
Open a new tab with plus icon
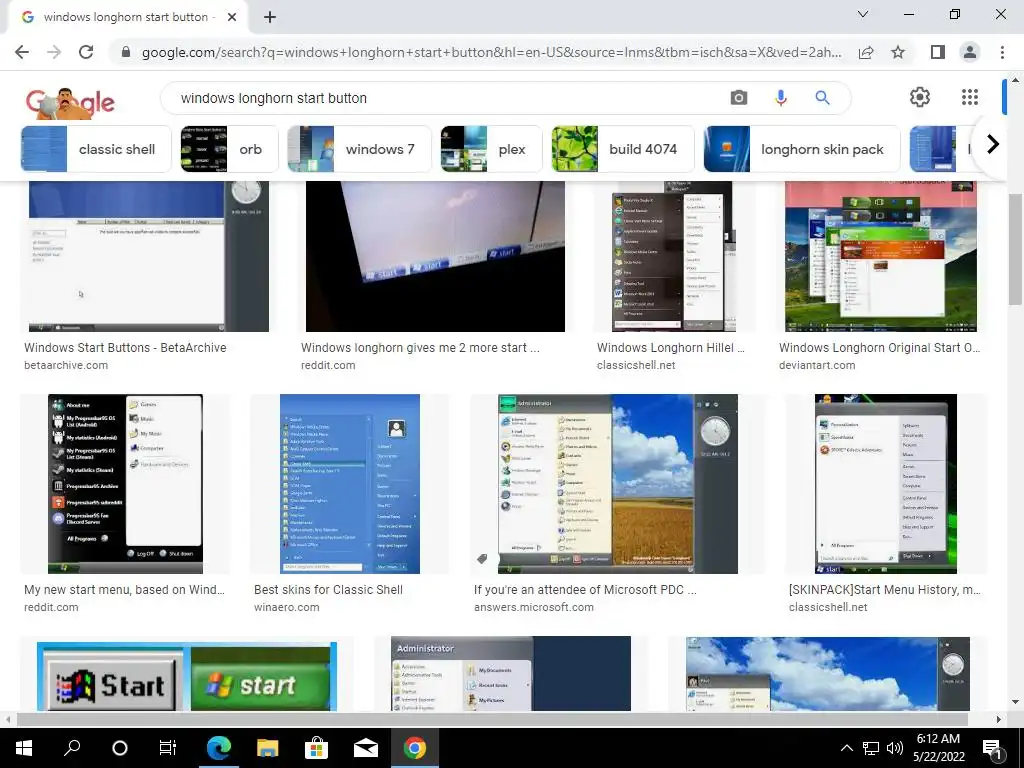270,17
